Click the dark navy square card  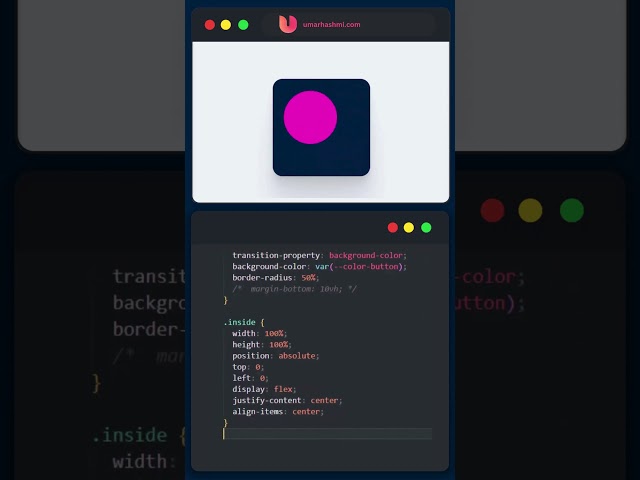321,127
